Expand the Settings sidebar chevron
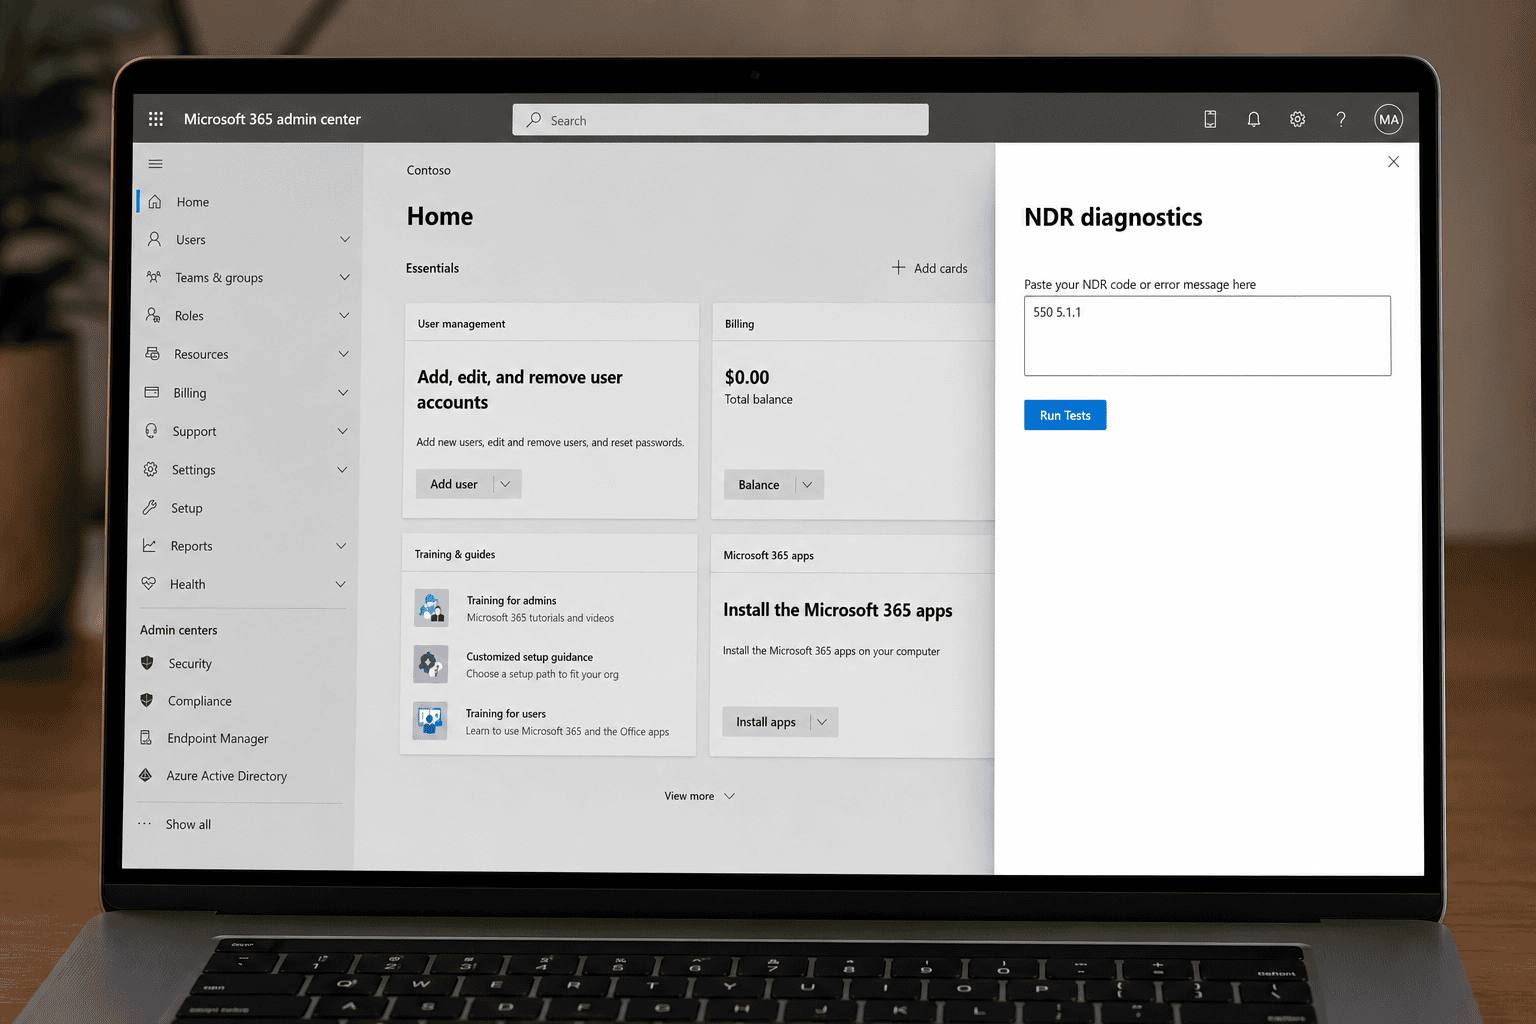This screenshot has height=1024, width=1536. pos(342,469)
